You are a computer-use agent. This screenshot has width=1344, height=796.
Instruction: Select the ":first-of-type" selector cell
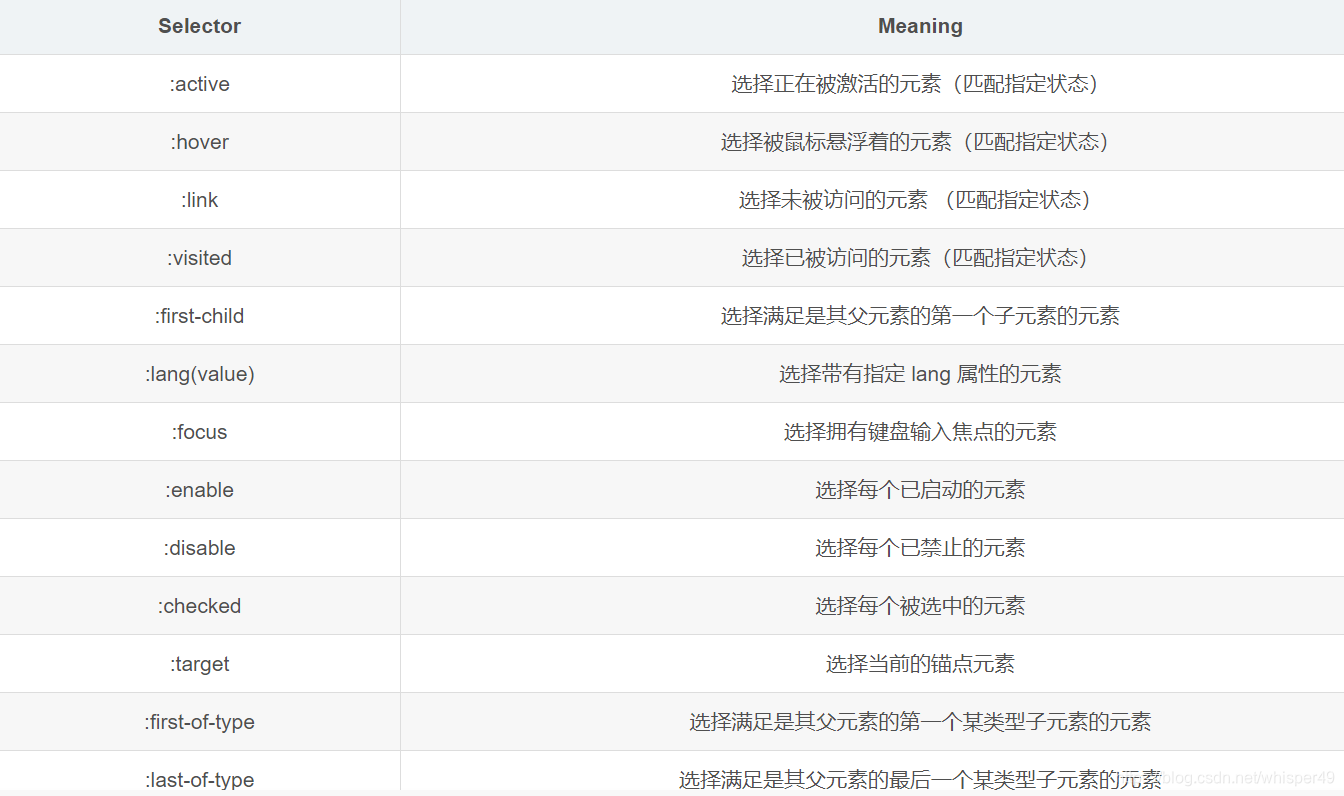200,722
